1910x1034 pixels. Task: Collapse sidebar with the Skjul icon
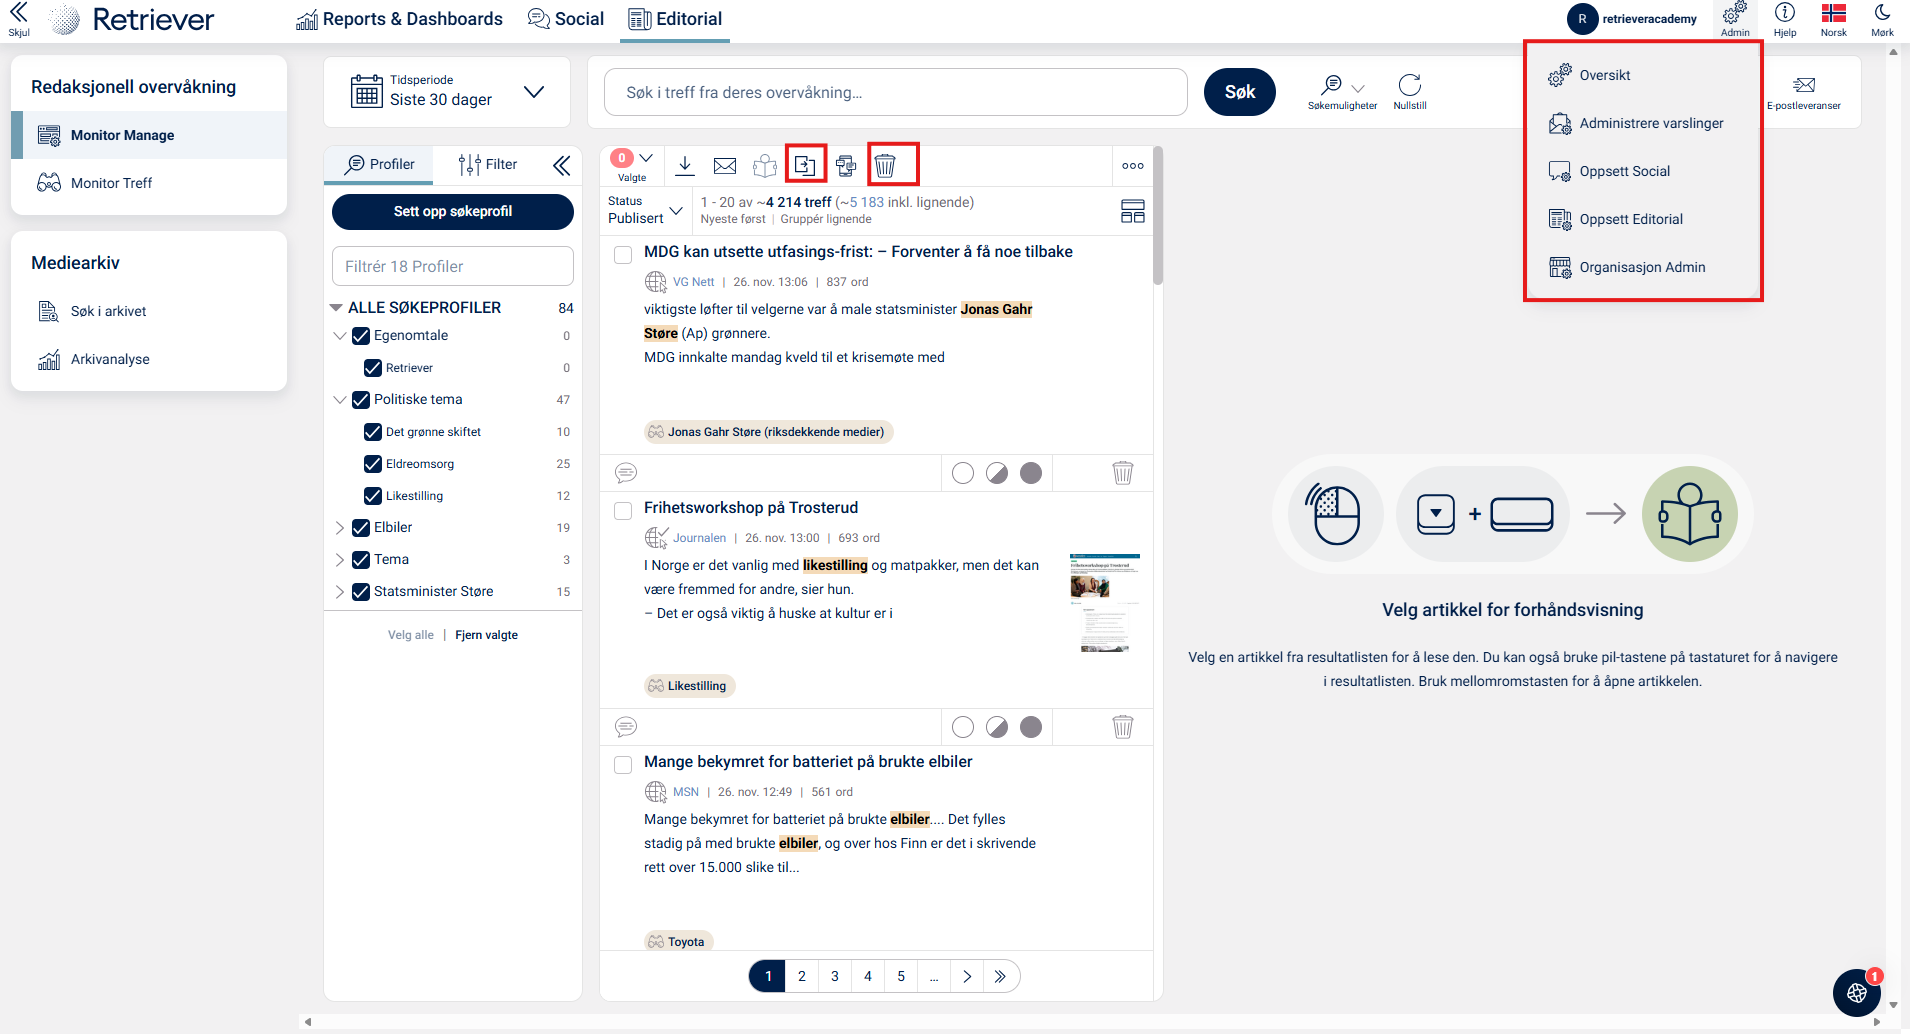tap(19, 19)
